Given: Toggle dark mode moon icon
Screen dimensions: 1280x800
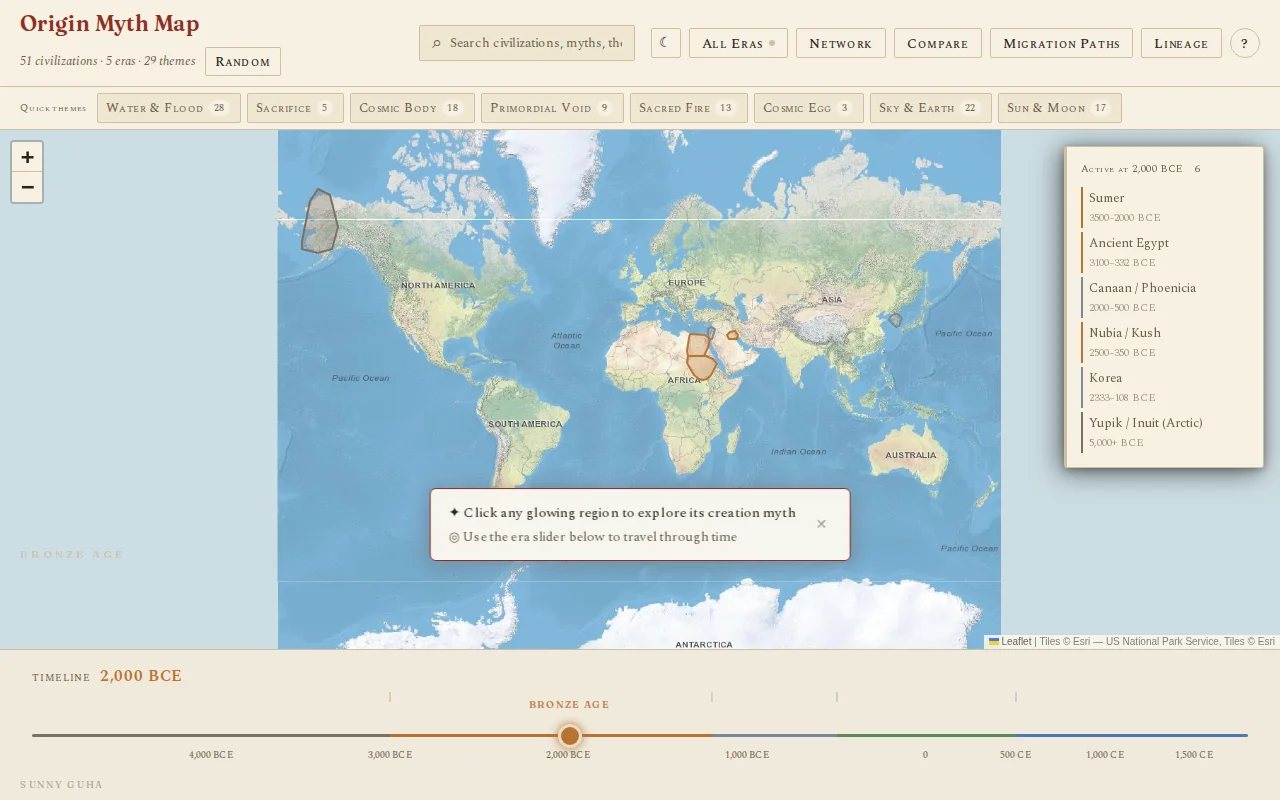Looking at the screenshot, I should point(666,43).
